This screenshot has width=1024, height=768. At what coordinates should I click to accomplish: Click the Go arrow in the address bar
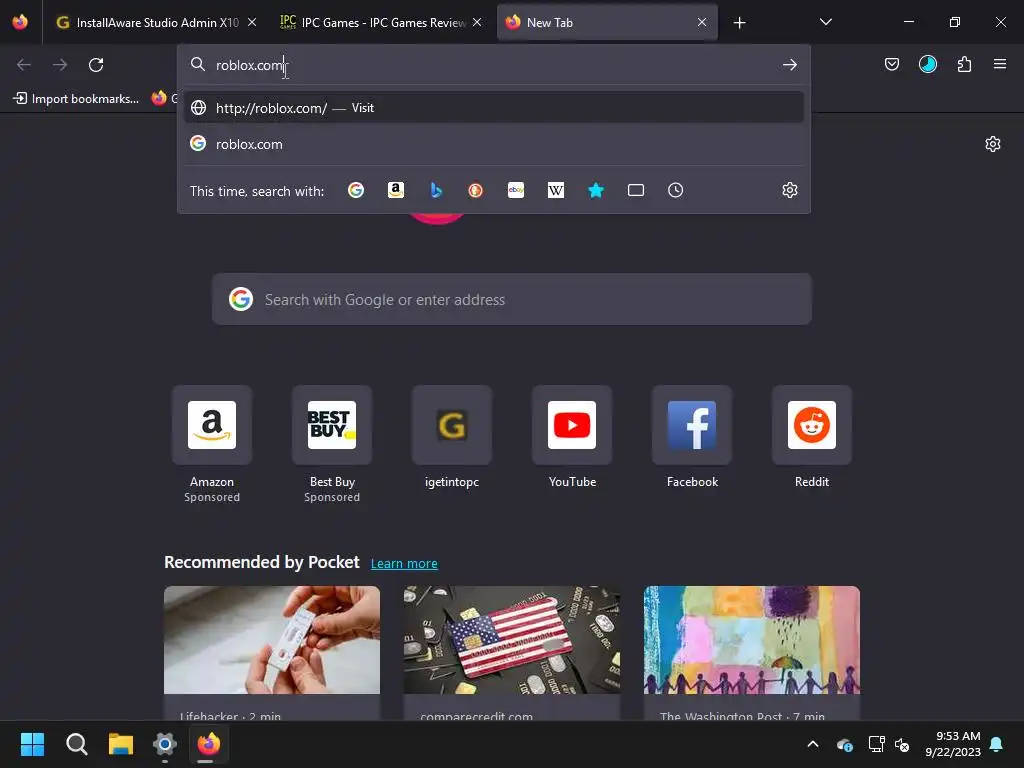[790, 65]
